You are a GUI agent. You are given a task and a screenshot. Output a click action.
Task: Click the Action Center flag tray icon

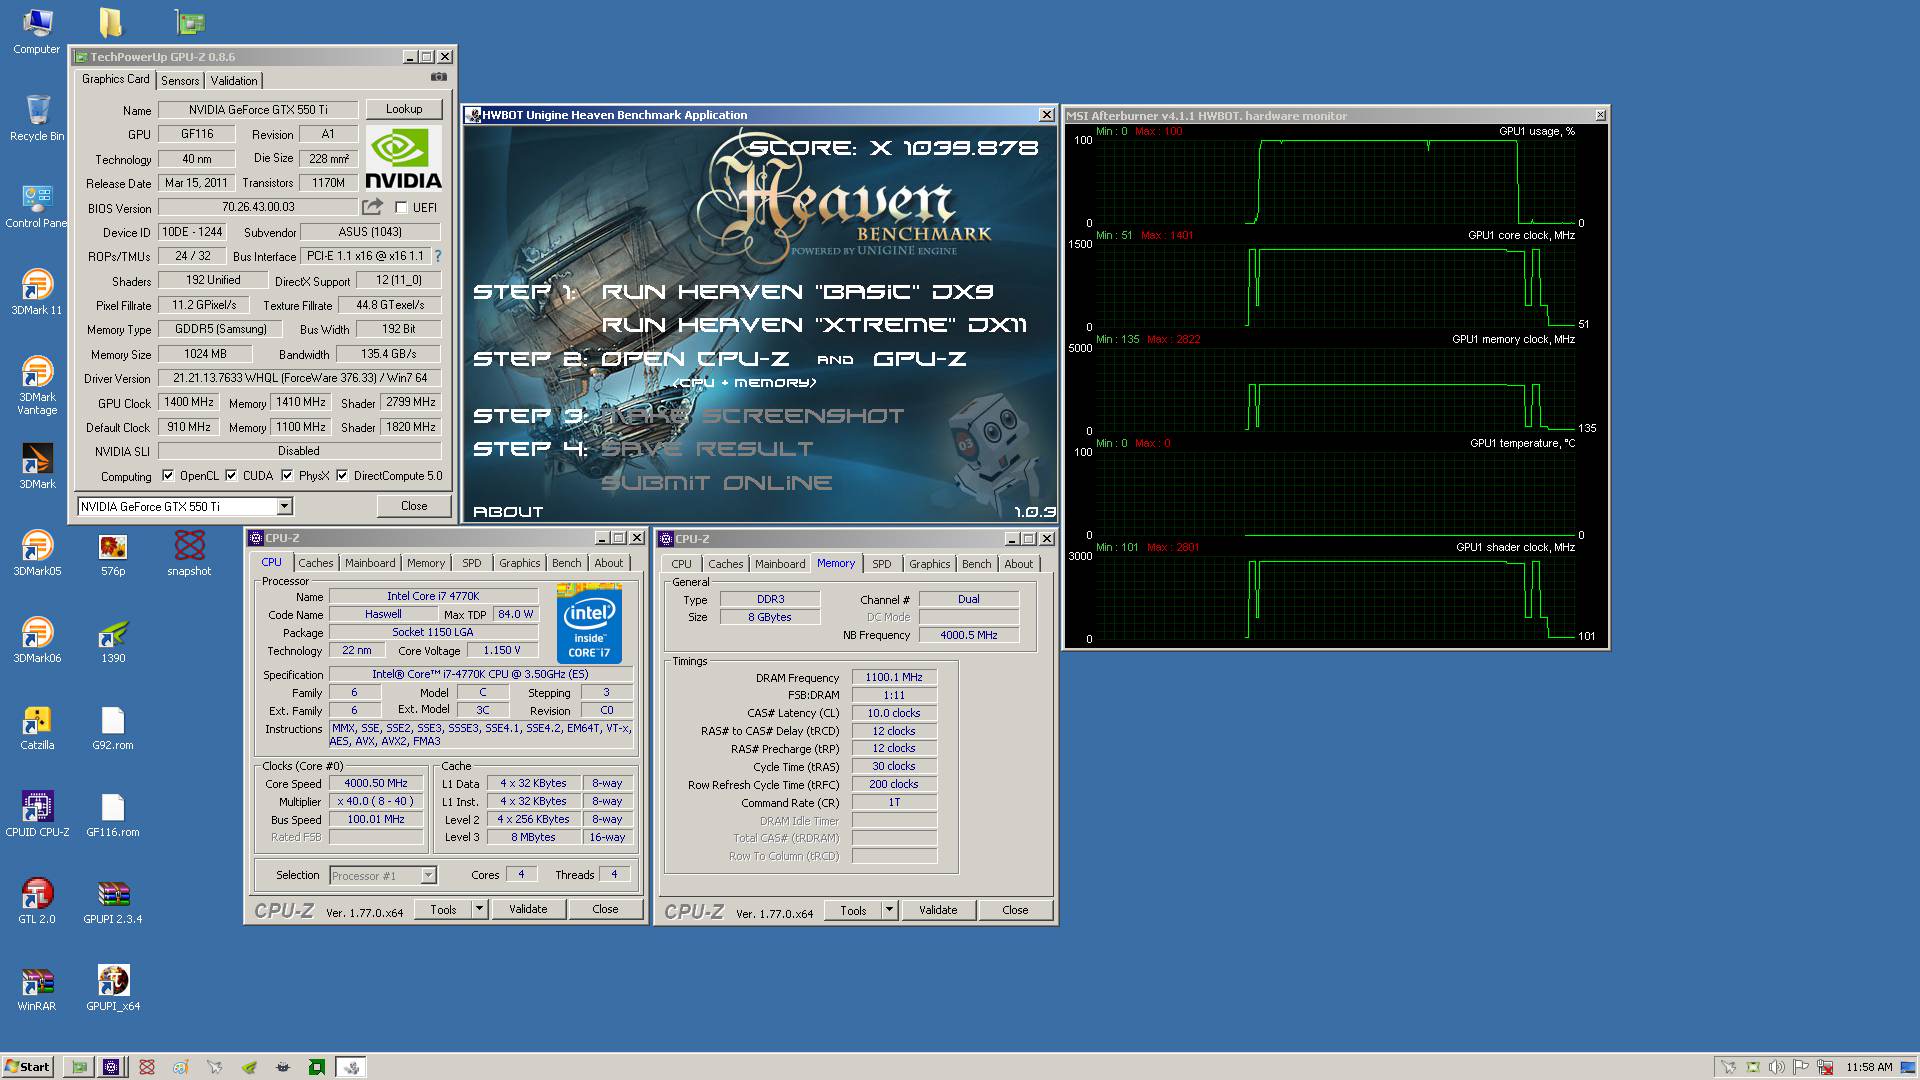click(x=1800, y=1067)
